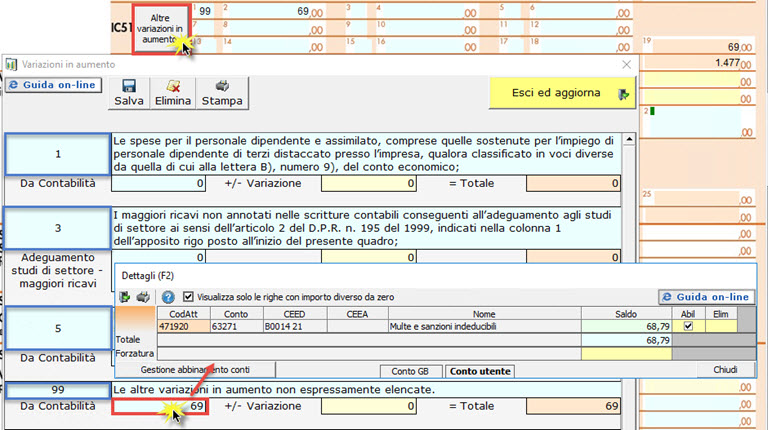Screen dimensions: 768x430
Task: Click IC51 column 4 amount field
Action: pyautogui.click(x=427, y=11)
